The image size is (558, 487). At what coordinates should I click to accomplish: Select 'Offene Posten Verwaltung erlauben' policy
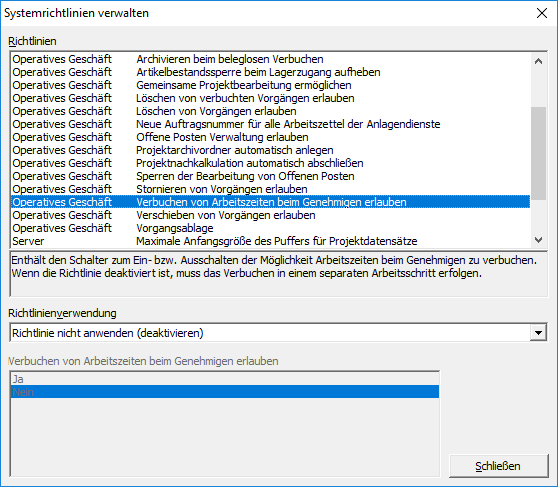[270, 137]
